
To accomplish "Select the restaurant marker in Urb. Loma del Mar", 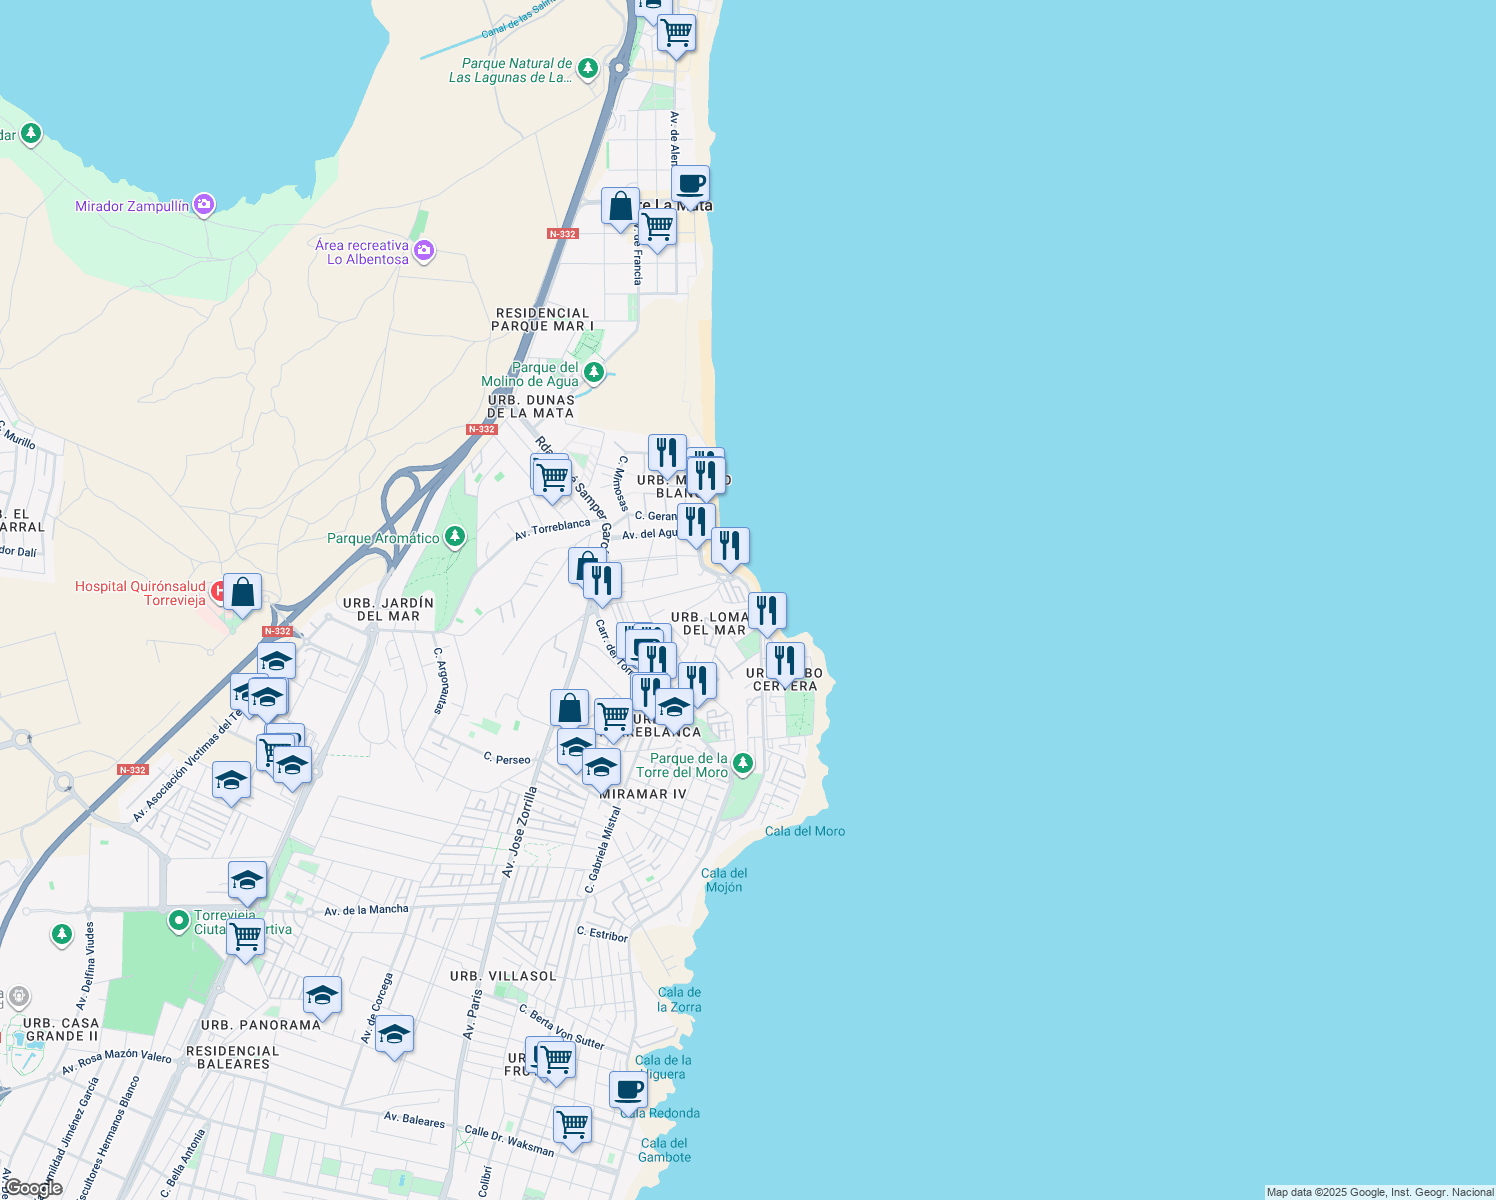I will click(768, 611).
